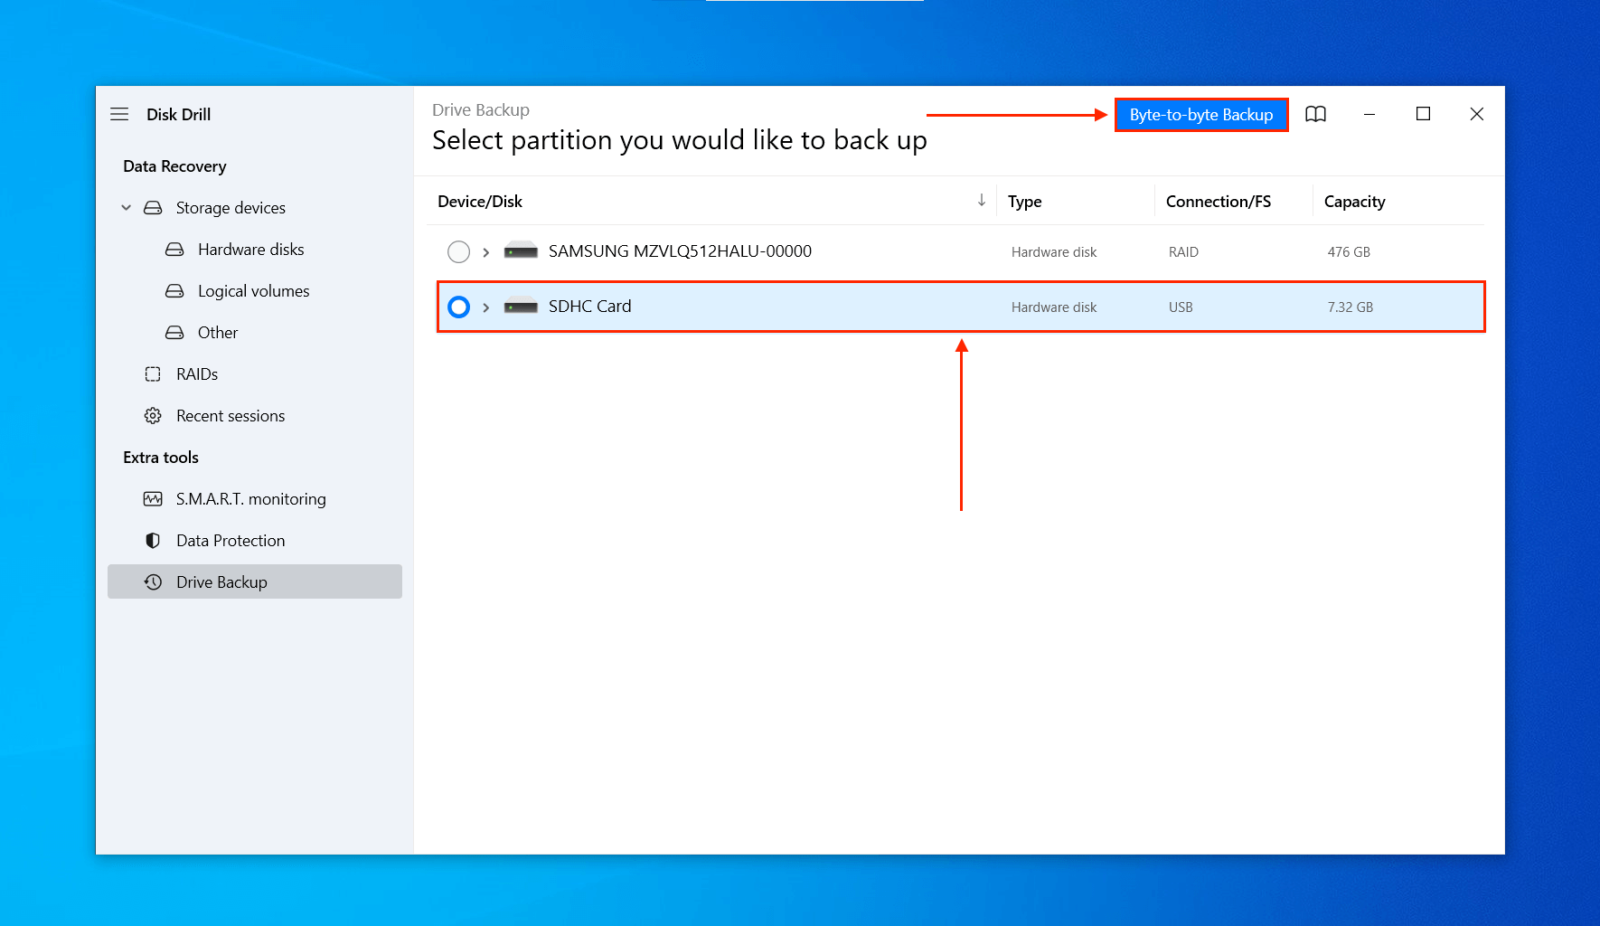Screen dimensions: 1600x926
Task: Collapse the Storage devices tree
Action: point(126,207)
